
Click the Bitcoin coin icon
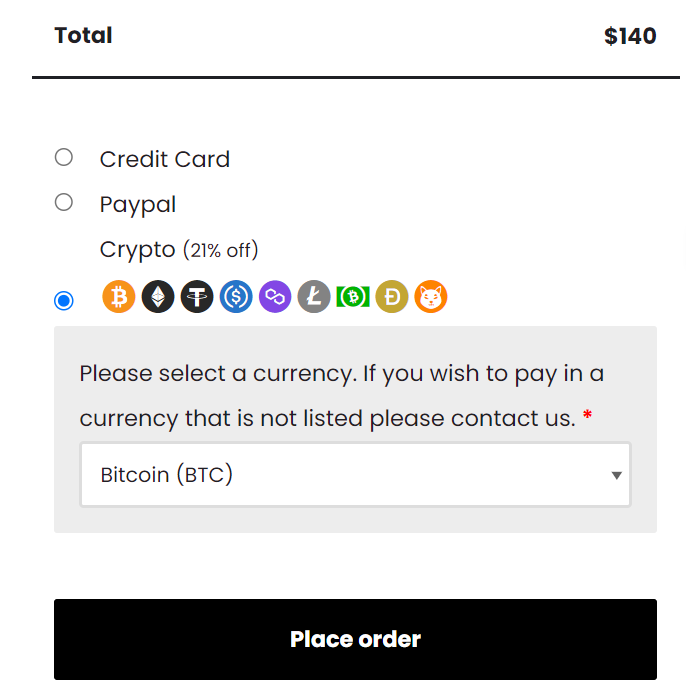119,297
